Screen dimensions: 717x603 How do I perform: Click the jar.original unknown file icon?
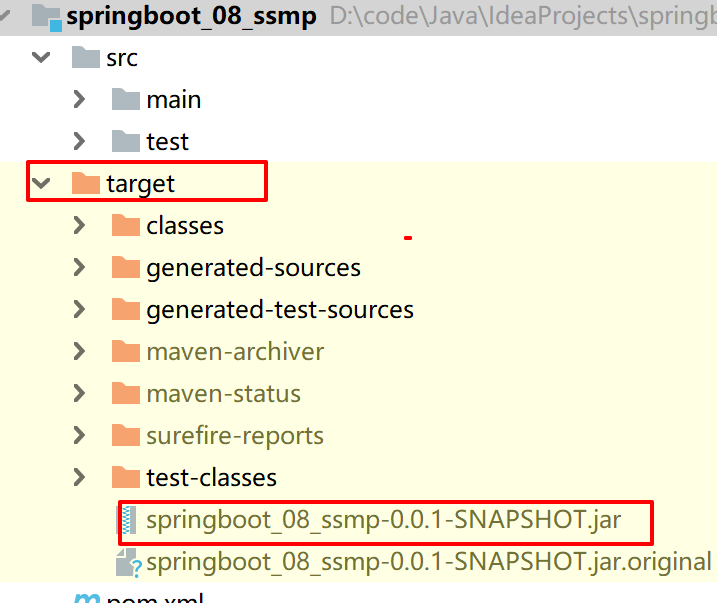[x=128, y=563]
